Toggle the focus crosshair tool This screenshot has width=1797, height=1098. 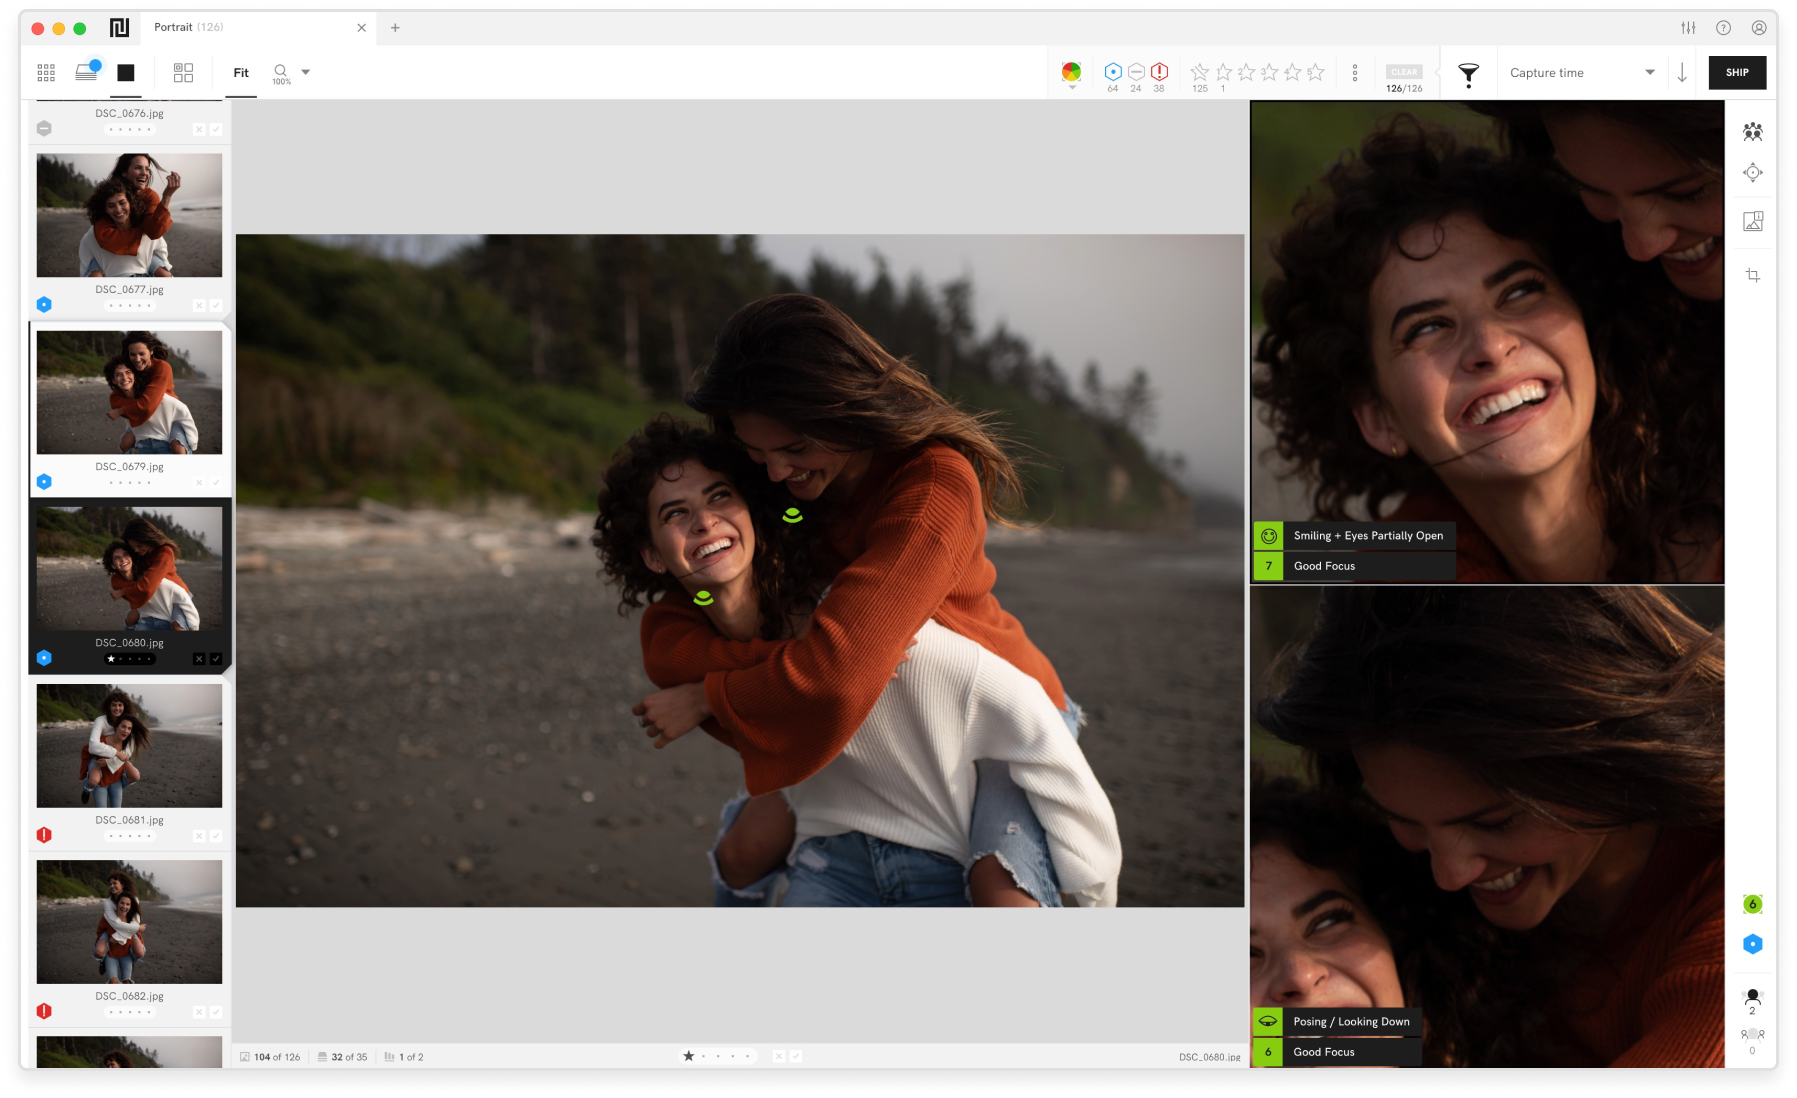[x=1752, y=173]
